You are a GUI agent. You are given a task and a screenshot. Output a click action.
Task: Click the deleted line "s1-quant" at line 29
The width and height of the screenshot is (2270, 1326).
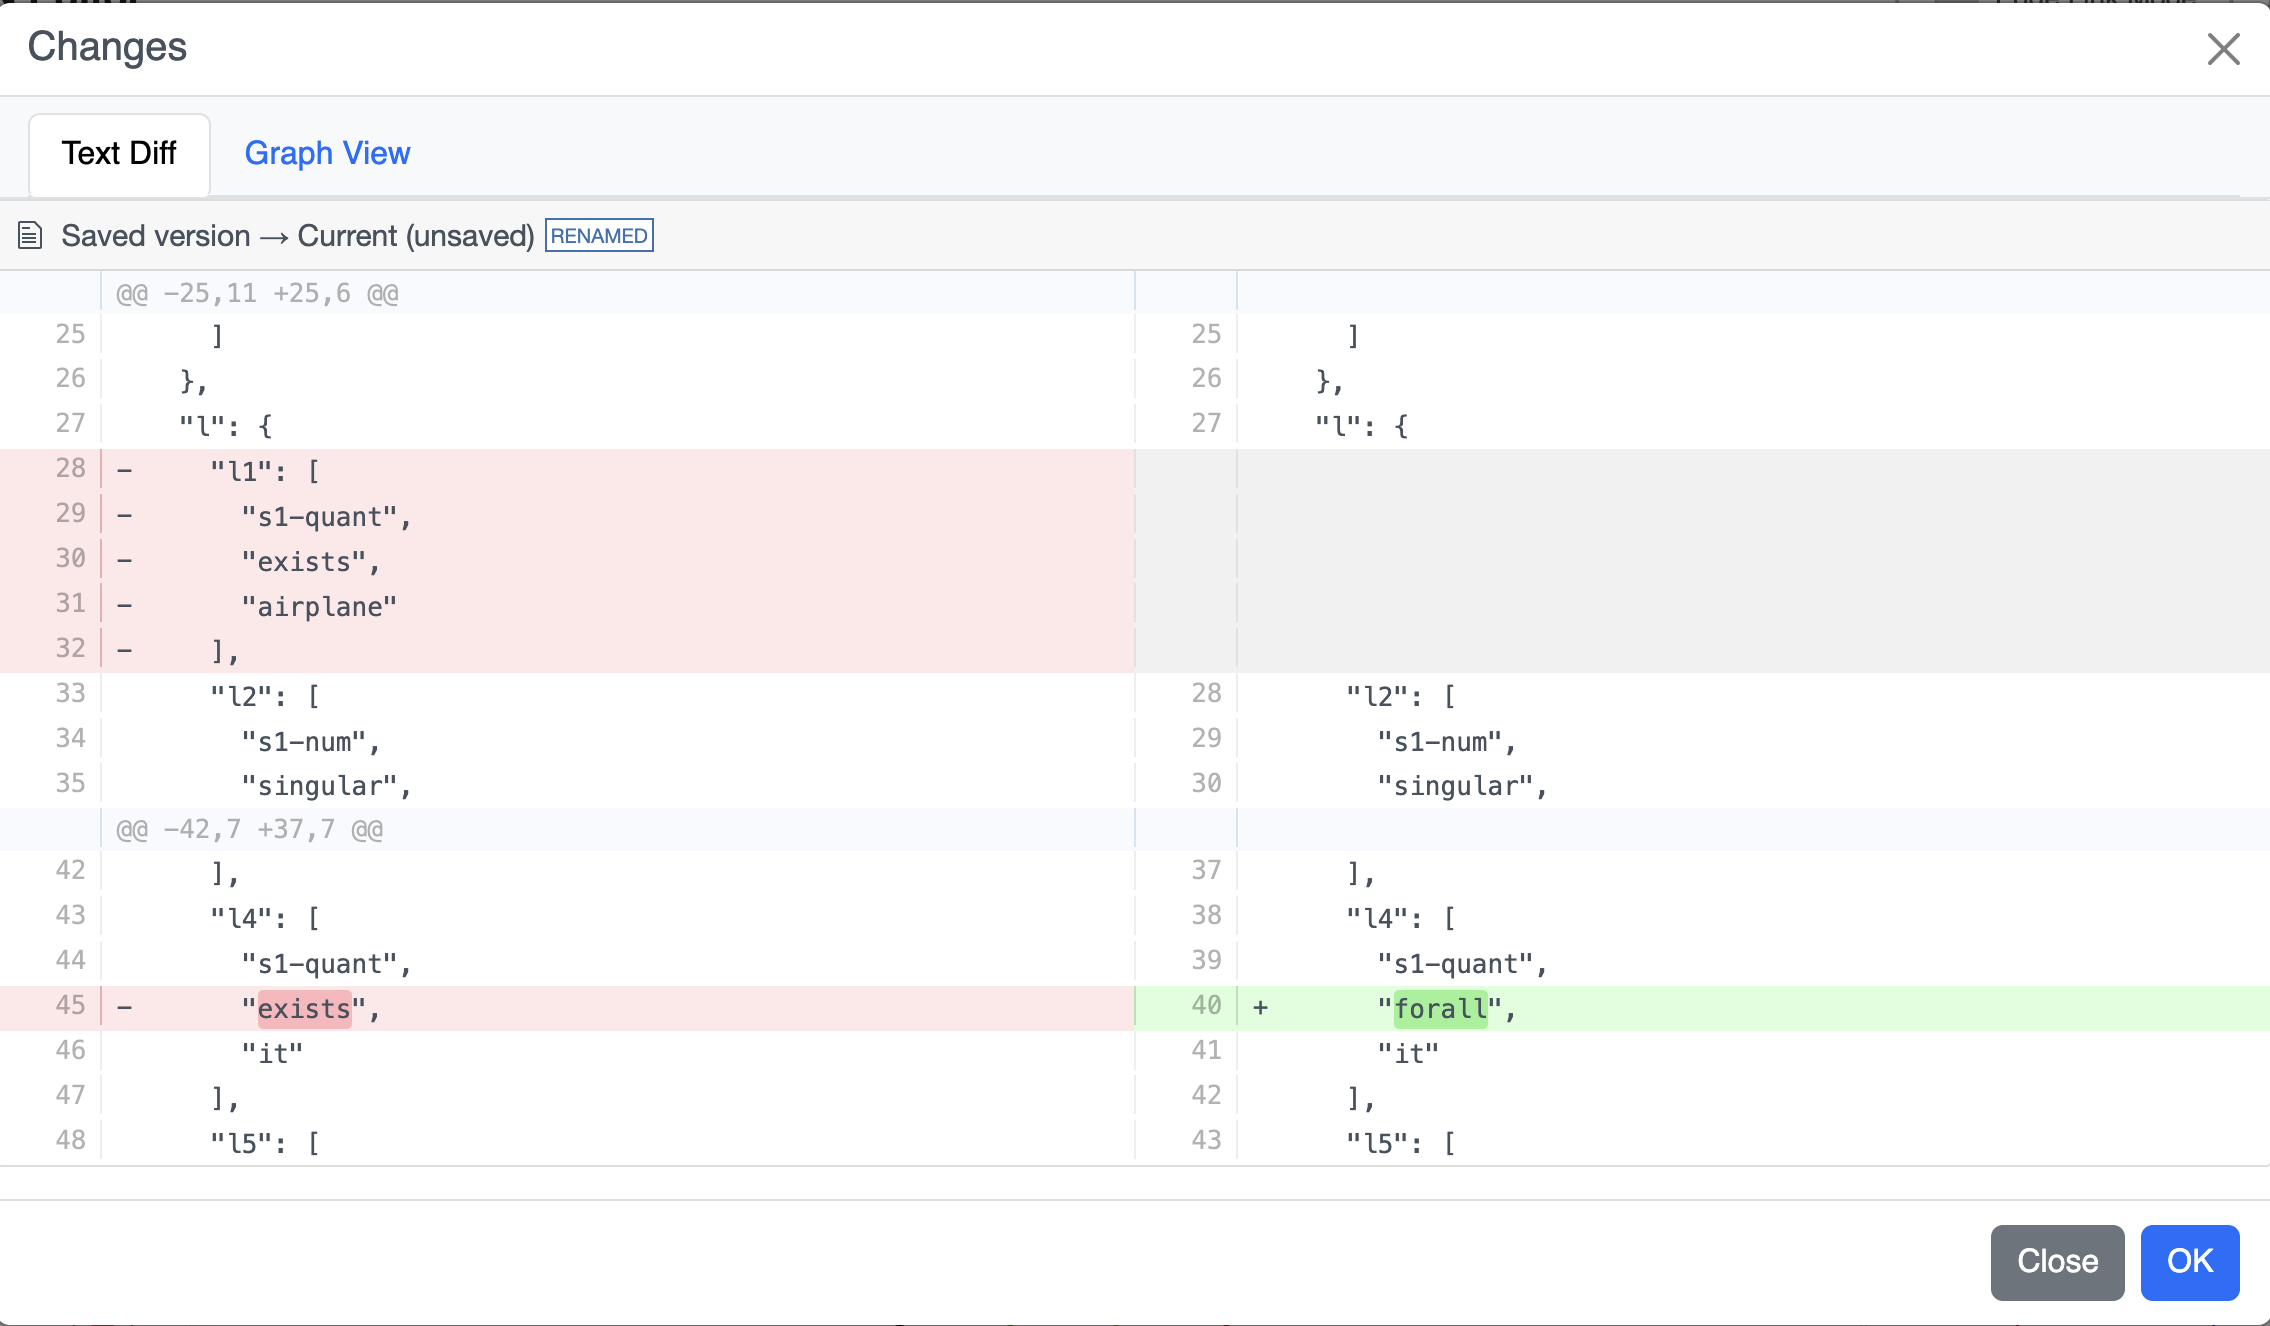point(323,515)
